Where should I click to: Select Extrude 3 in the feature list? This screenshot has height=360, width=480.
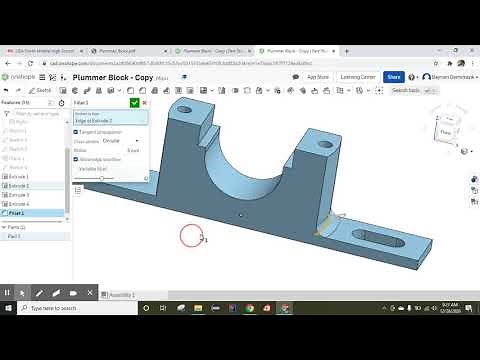(33, 195)
